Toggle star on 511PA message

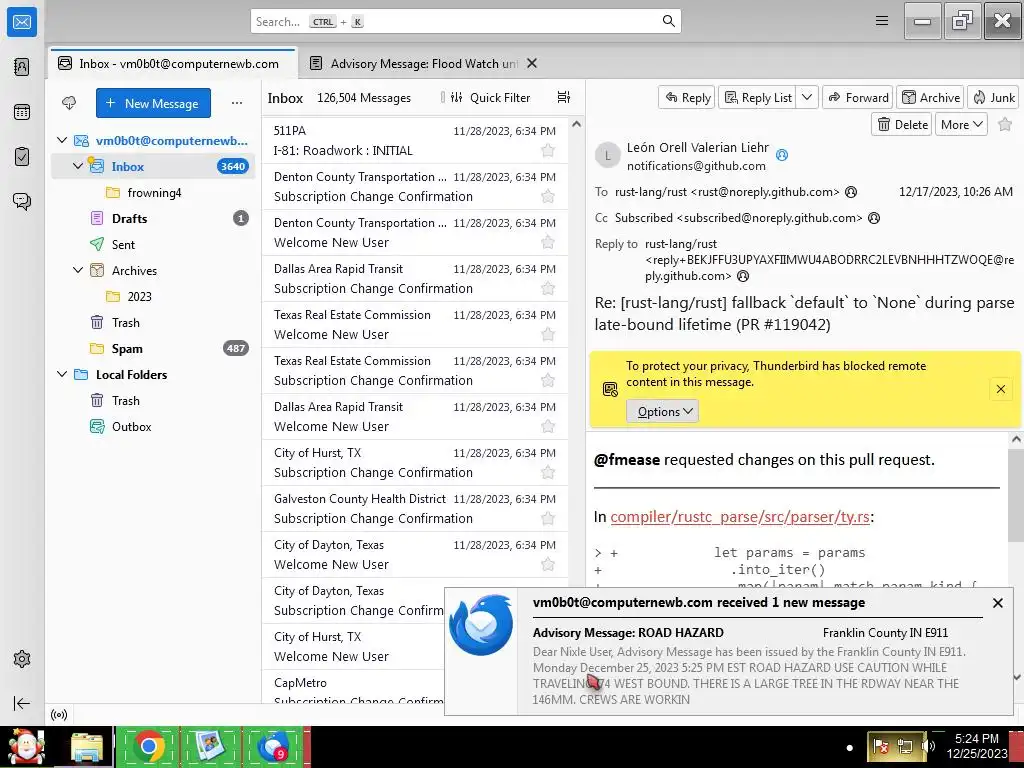pyautogui.click(x=548, y=151)
